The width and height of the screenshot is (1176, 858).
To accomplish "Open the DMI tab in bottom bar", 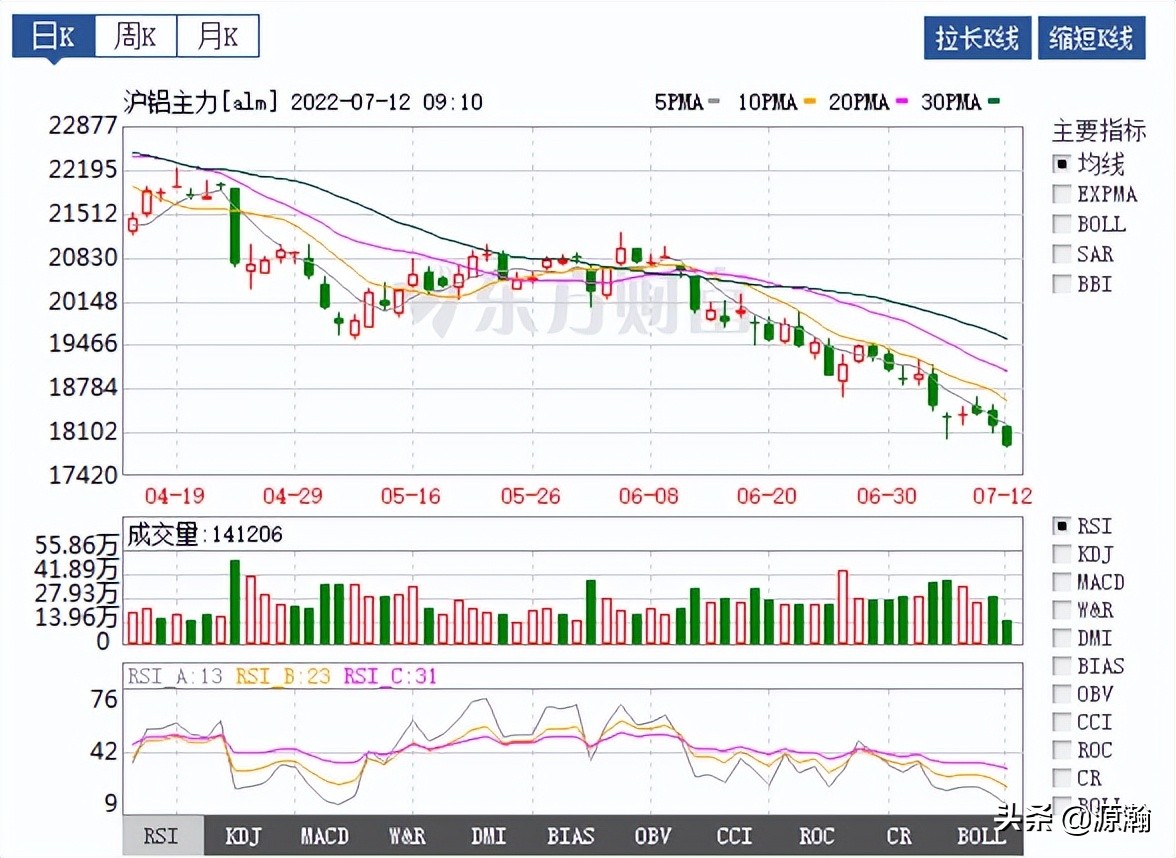I will click(x=489, y=836).
